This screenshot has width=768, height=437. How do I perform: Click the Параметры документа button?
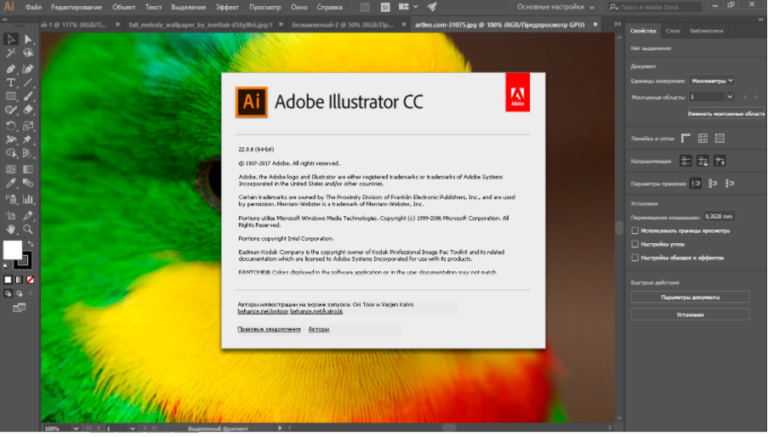(x=690, y=297)
